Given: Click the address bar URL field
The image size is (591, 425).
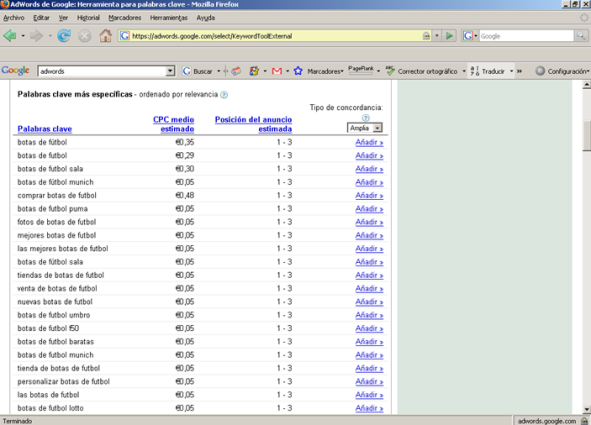Looking at the screenshot, I should pyautogui.click(x=275, y=36).
